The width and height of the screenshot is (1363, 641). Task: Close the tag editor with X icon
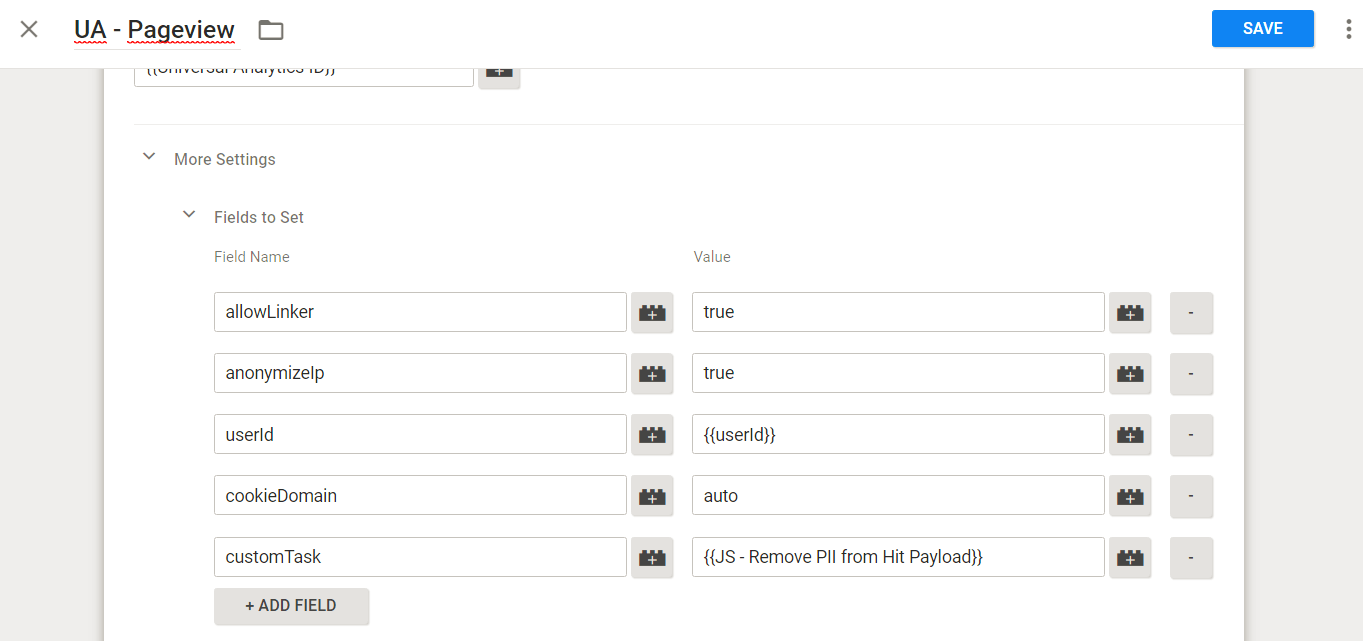pyautogui.click(x=29, y=29)
